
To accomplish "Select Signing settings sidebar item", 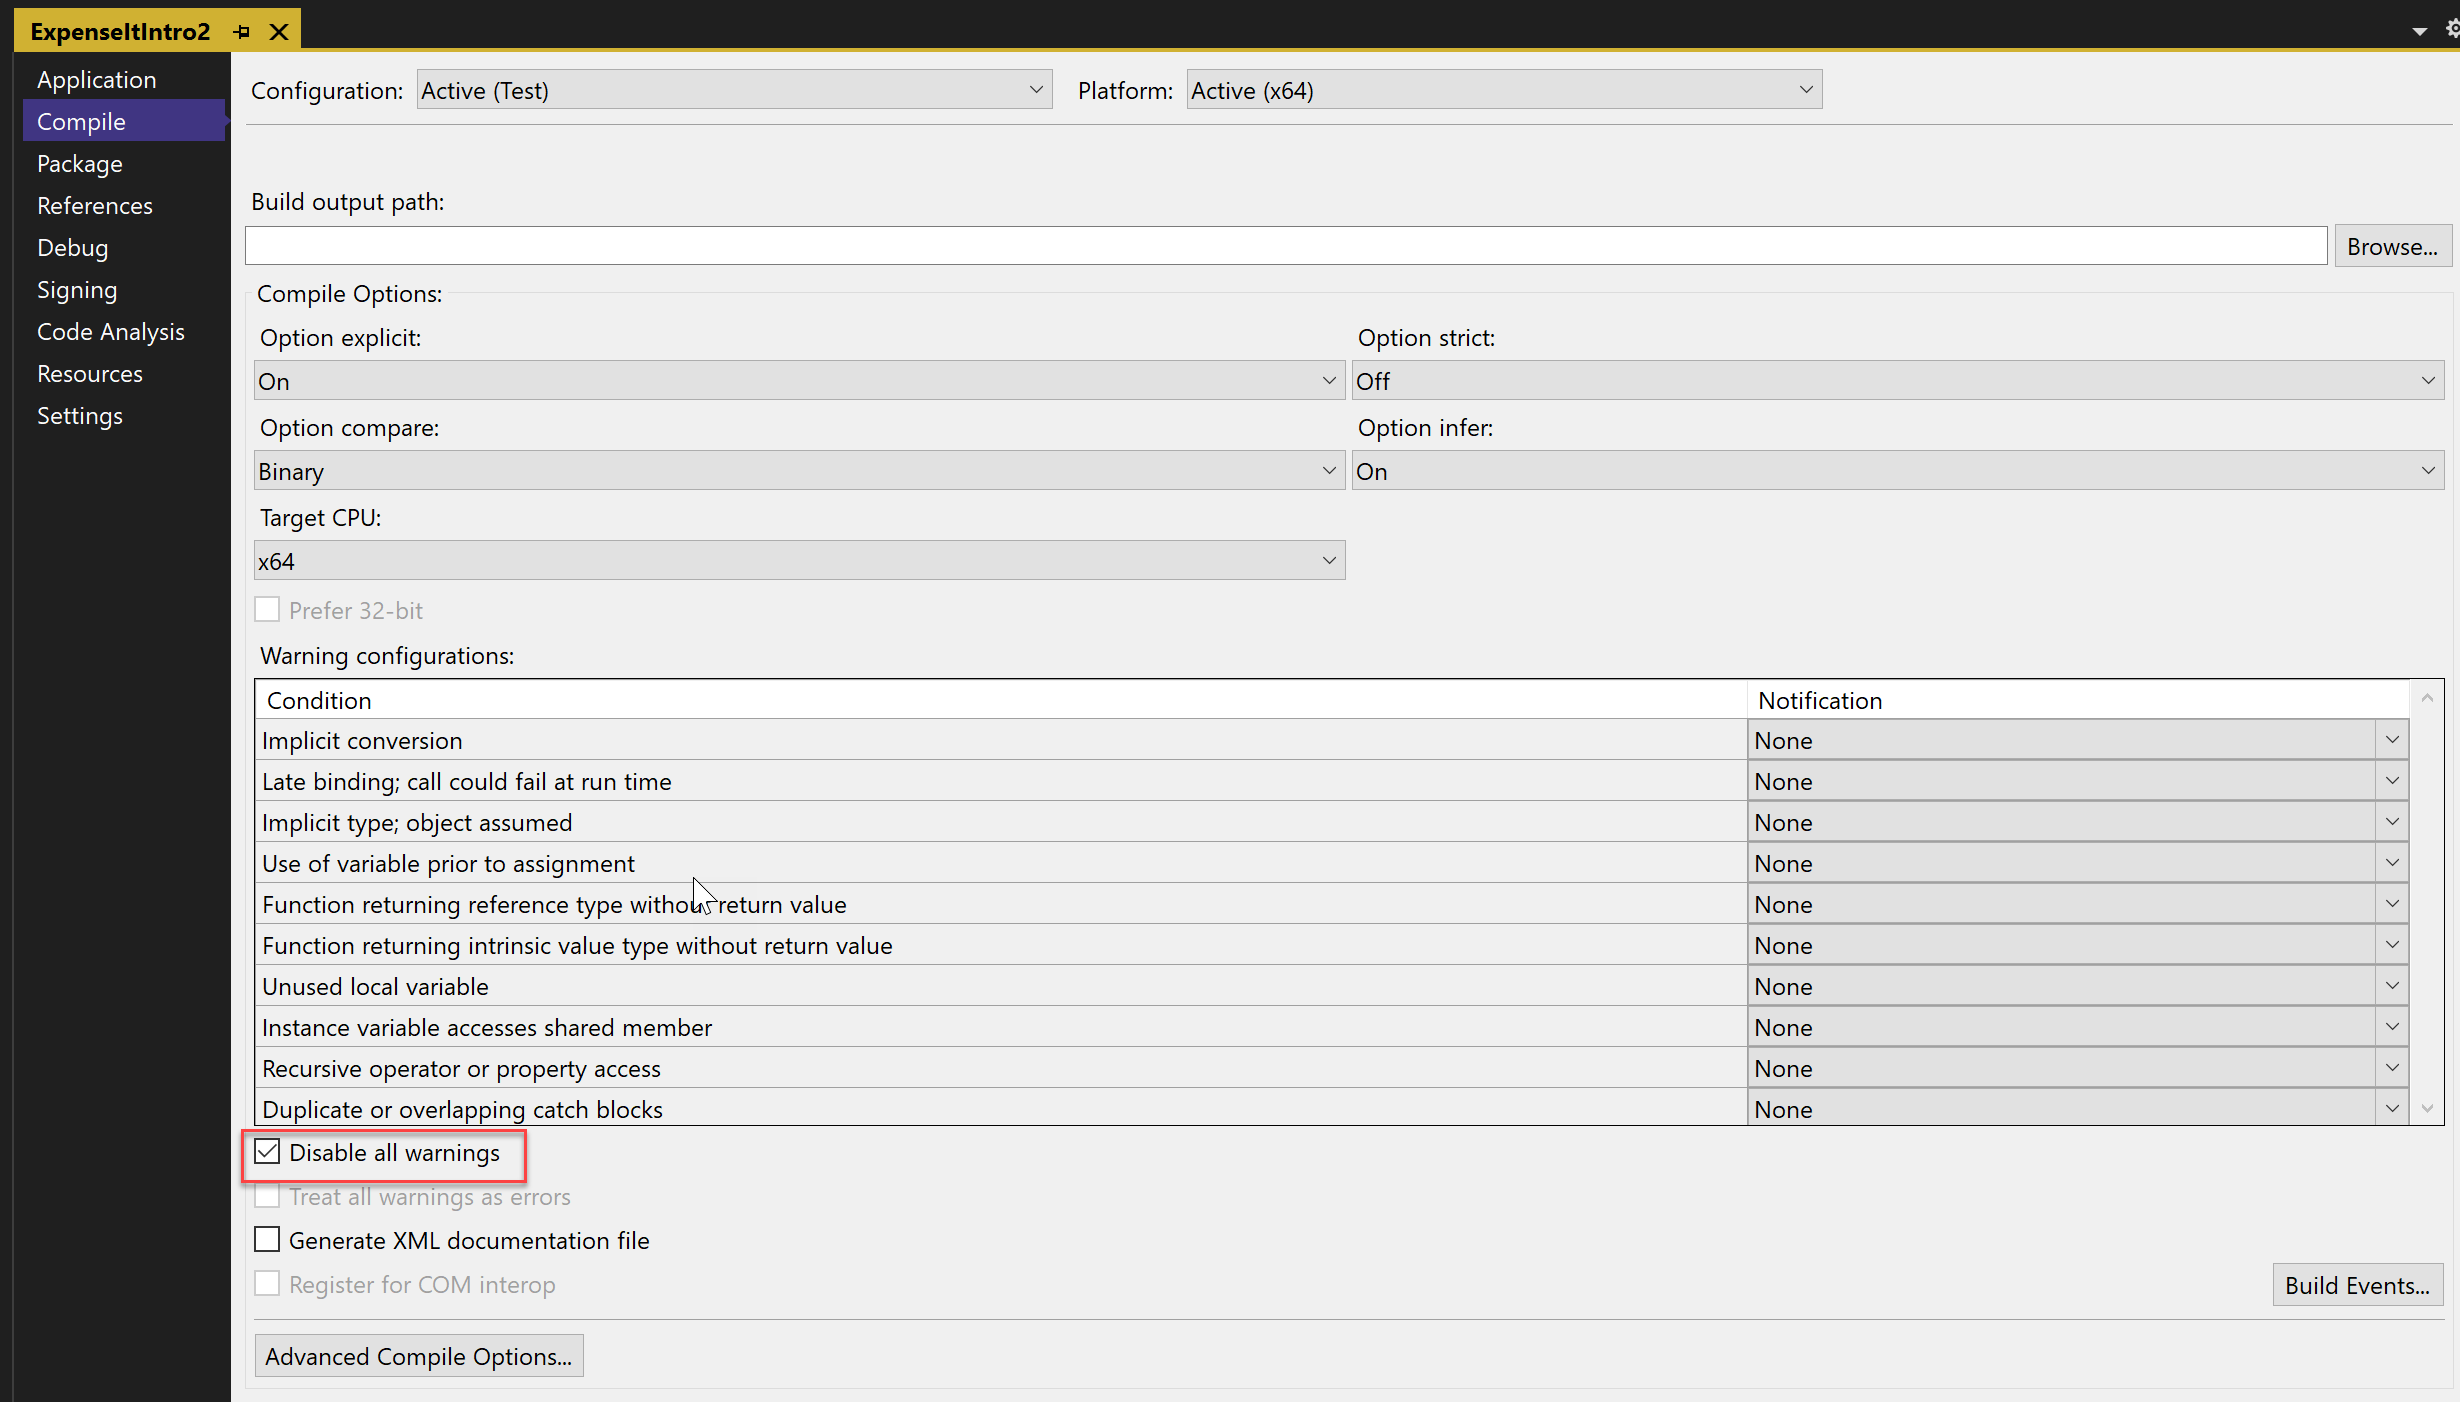I will click(76, 287).
